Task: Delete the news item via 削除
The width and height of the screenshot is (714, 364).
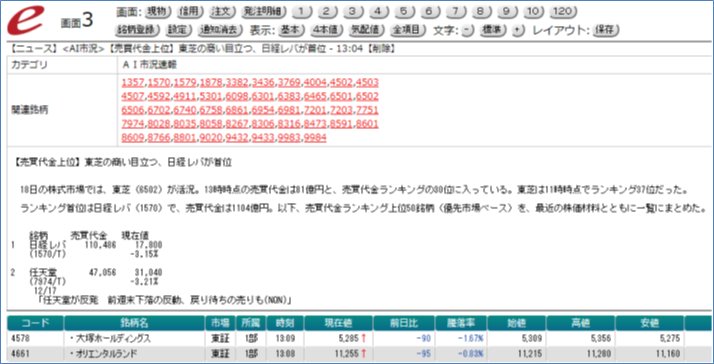Action: (382, 49)
